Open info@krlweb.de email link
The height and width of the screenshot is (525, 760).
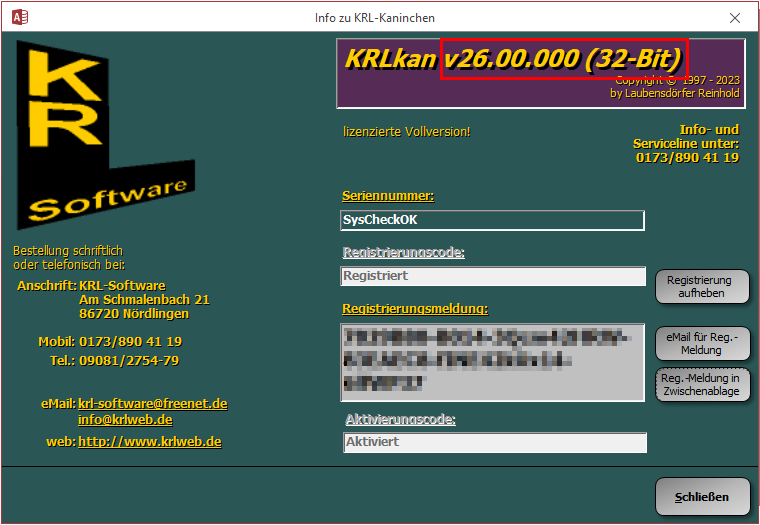tap(125, 420)
